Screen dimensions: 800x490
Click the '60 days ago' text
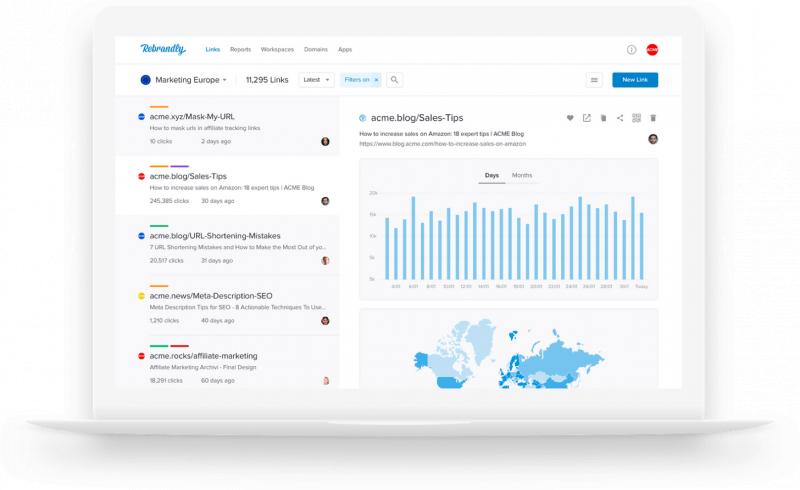[218, 380]
